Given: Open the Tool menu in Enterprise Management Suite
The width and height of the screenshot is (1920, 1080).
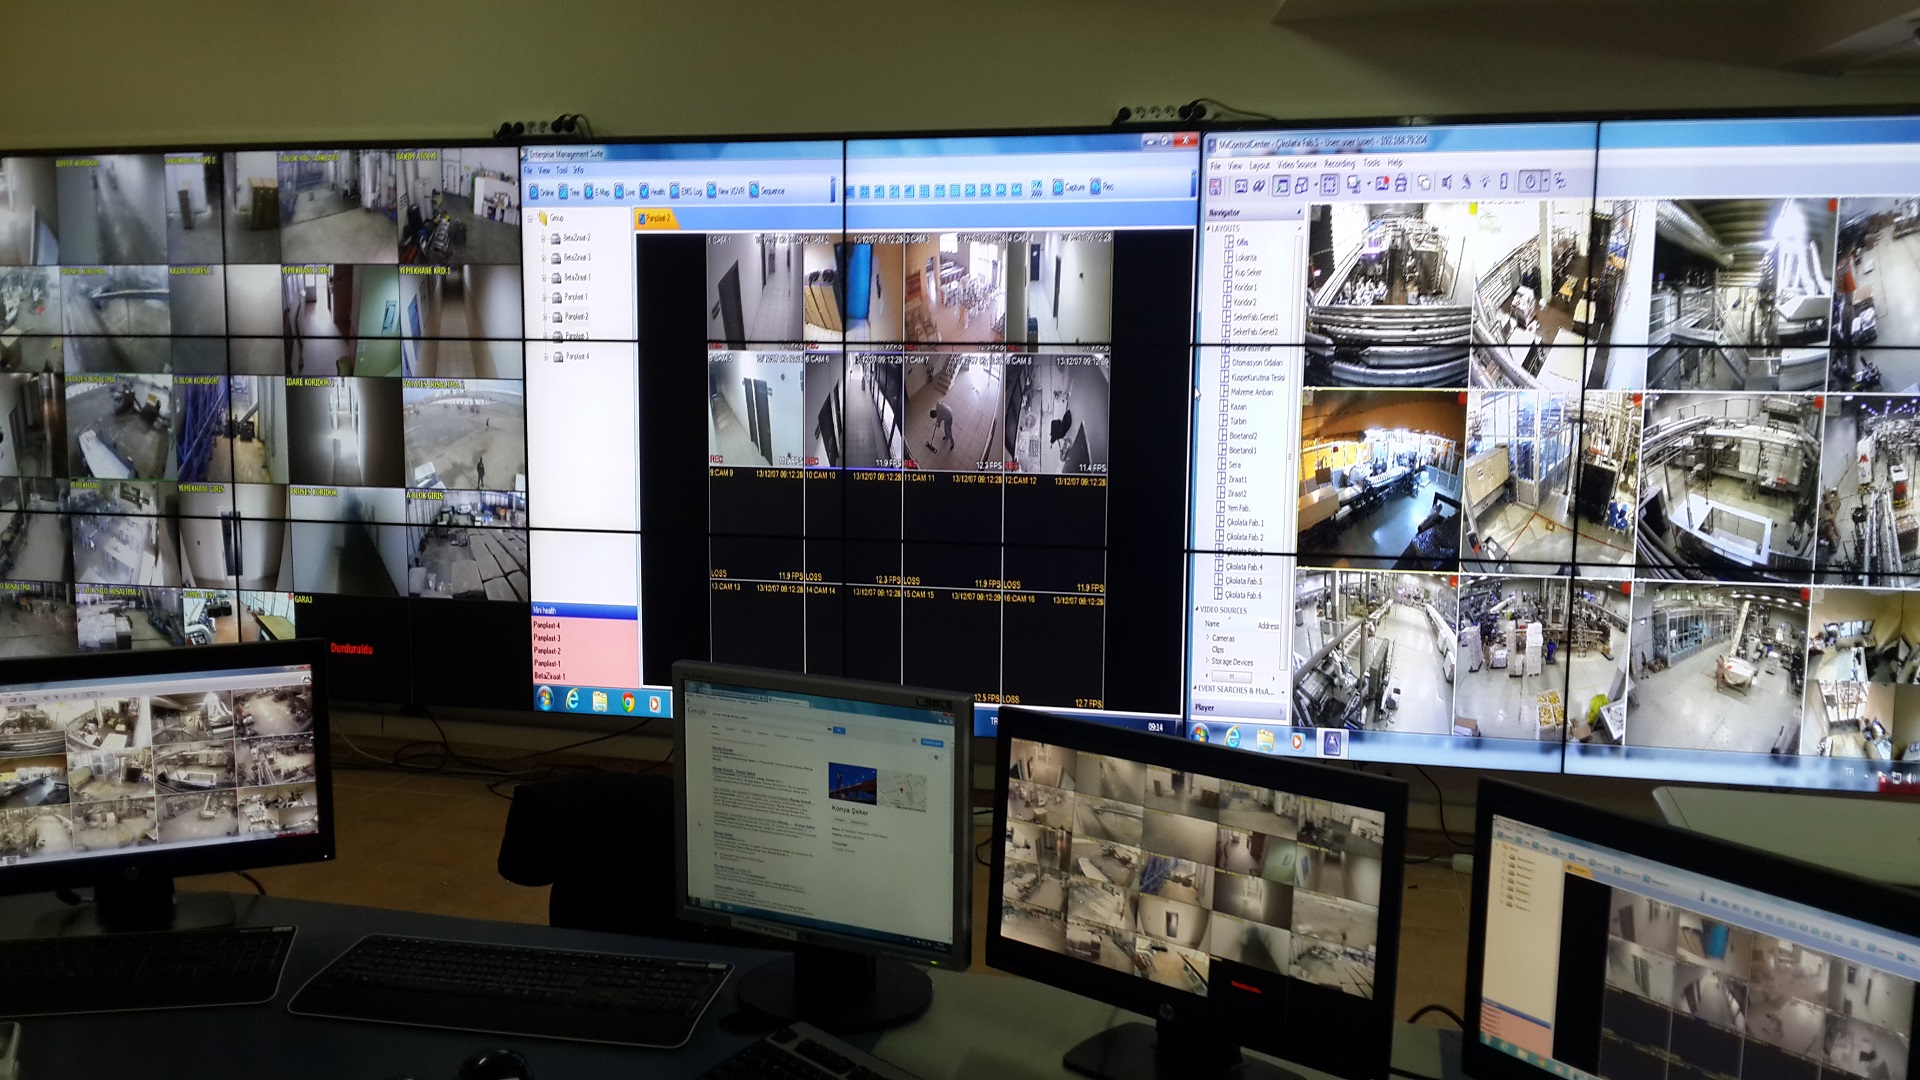Looking at the screenshot, I should [561, 170].
